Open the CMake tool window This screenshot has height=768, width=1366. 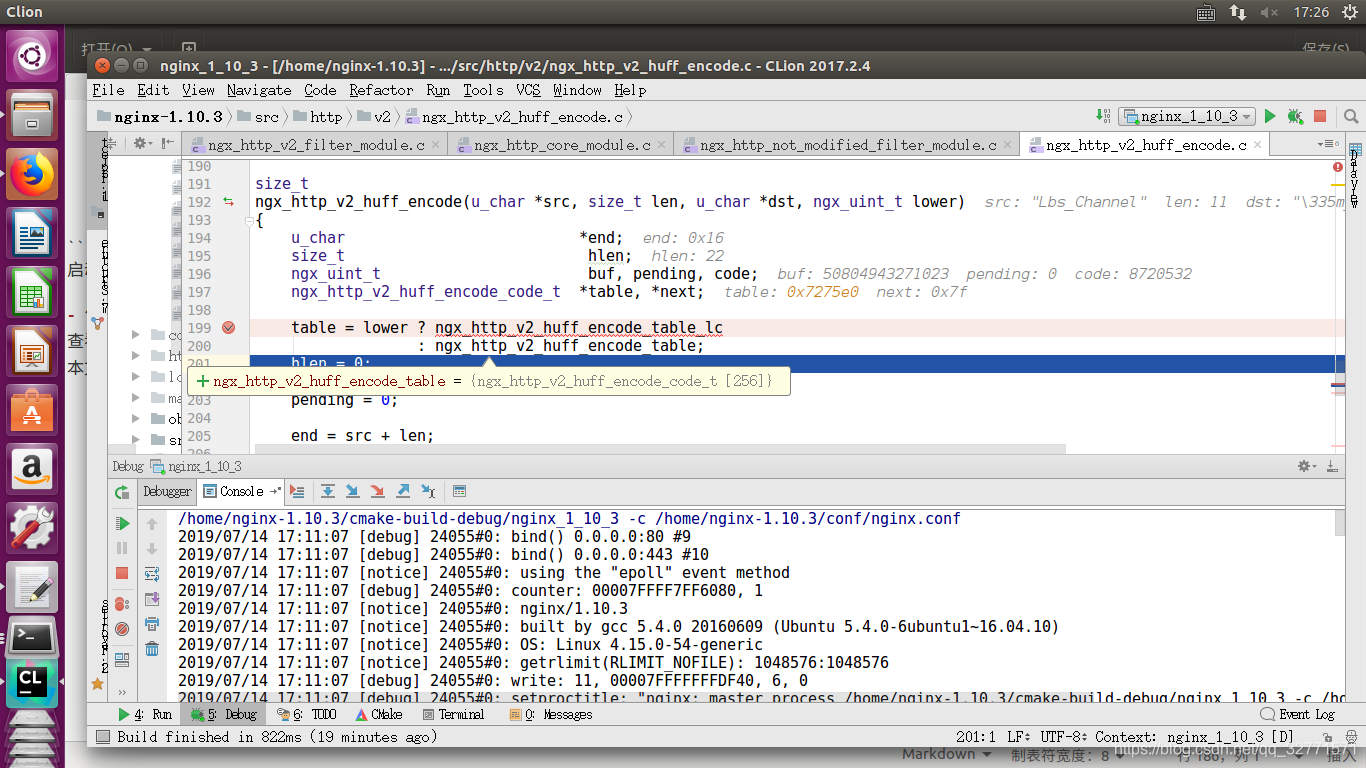[x=379, y=715]
